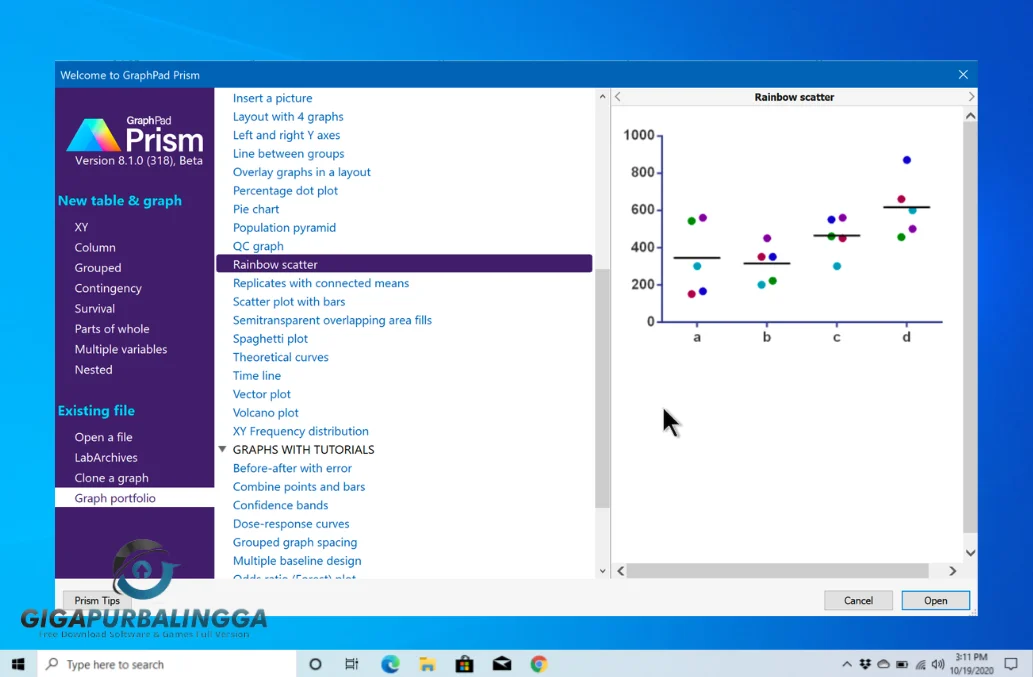
Task: Go to previous graph preview arrow
Action: pos(618,97)
